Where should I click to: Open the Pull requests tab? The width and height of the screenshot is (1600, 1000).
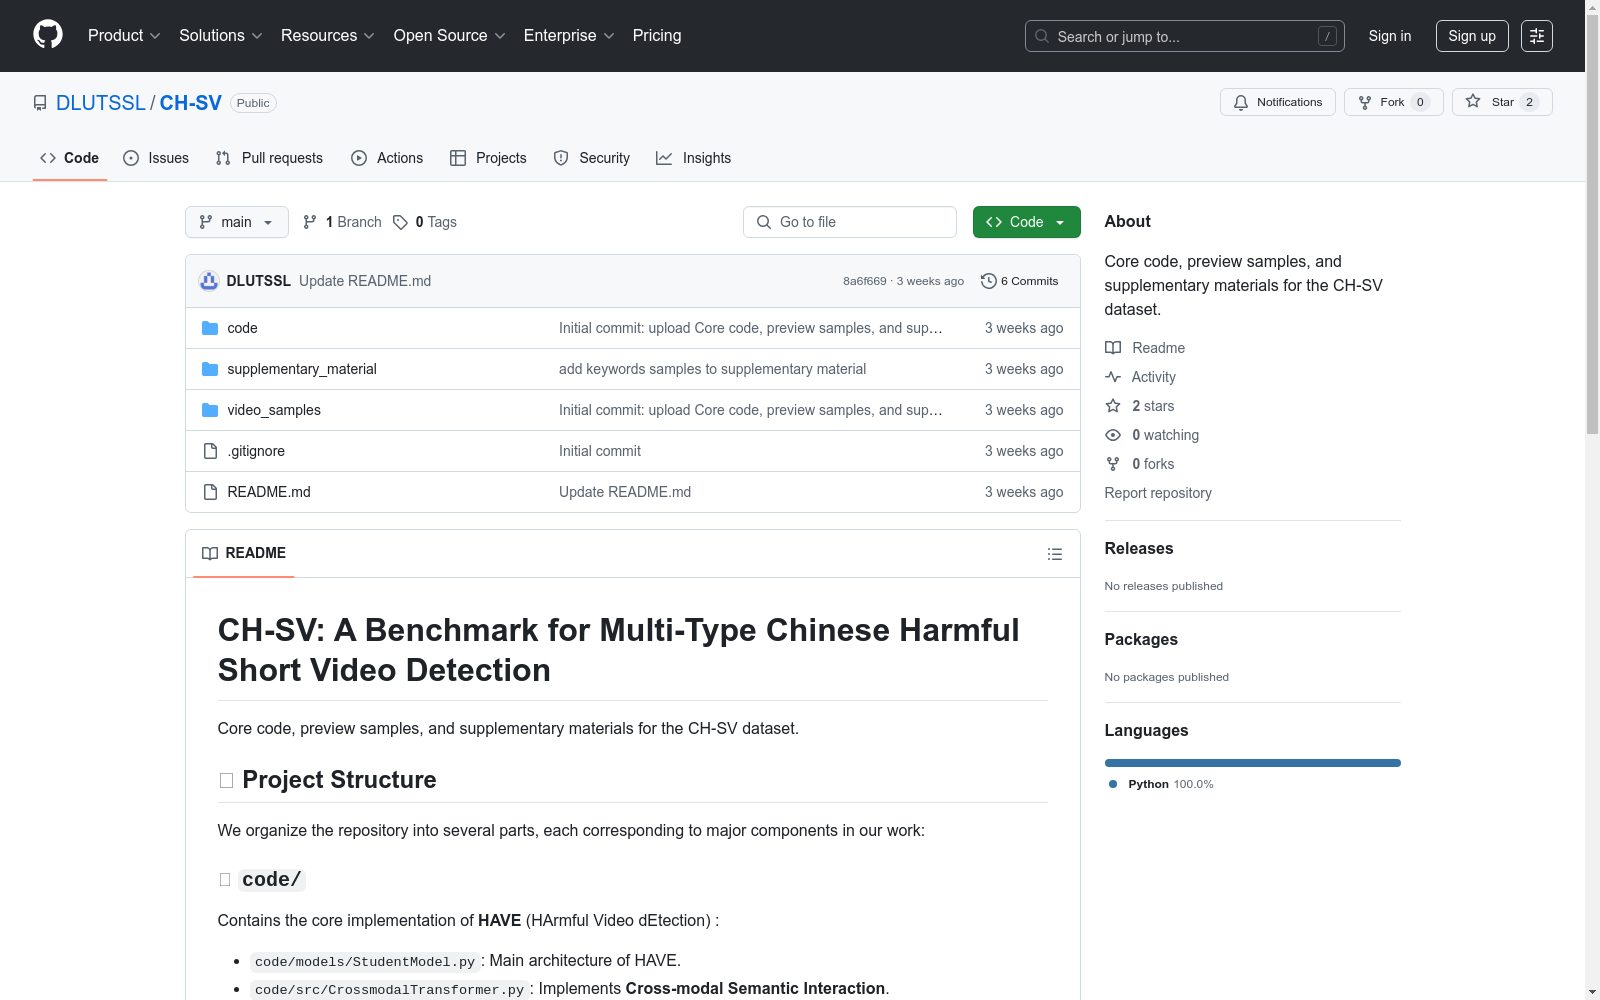269,158
